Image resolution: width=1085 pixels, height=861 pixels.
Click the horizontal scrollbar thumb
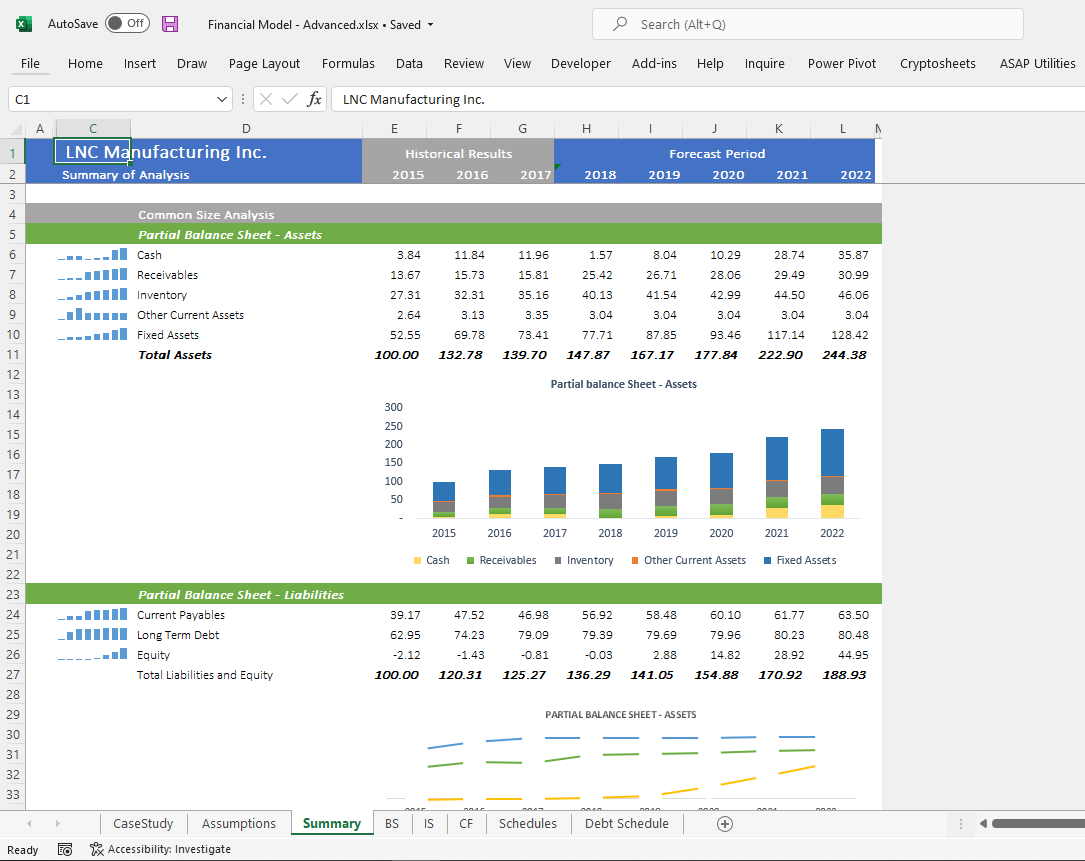coord(1038,824)
